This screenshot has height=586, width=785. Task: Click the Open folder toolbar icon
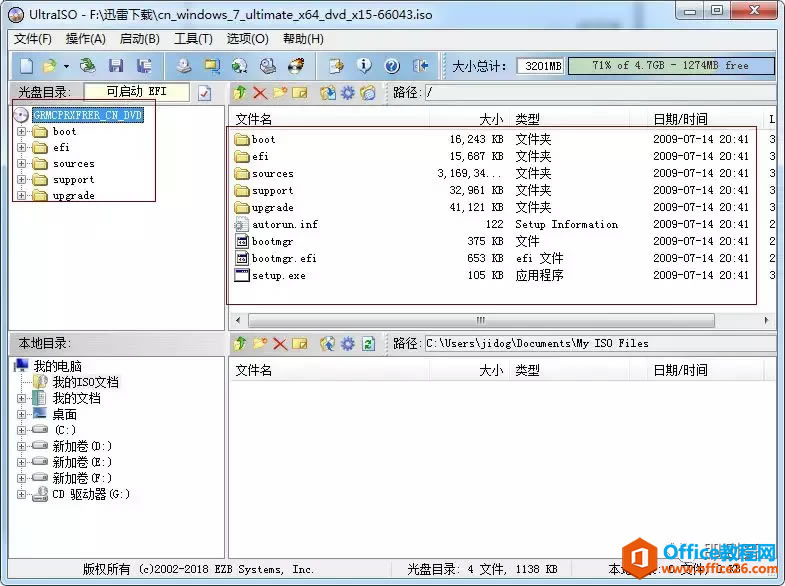coord(50,66)
